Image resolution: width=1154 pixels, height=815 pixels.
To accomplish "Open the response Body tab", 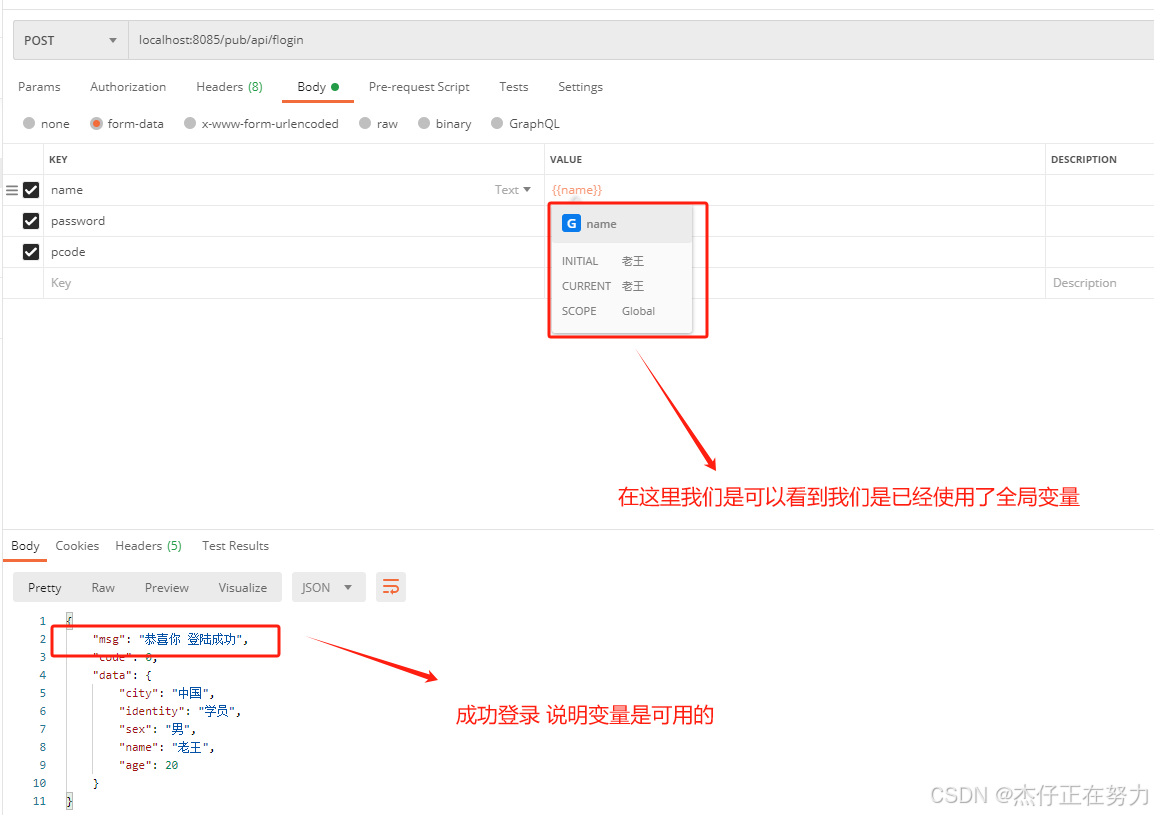I will click(x=25, y=546).
